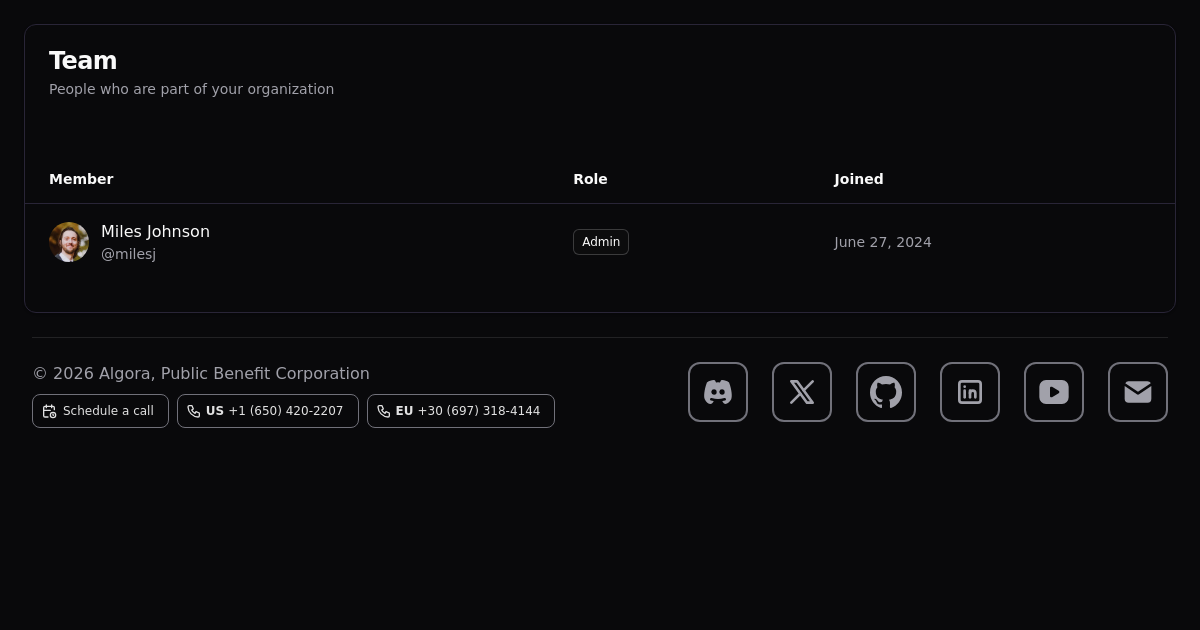Open the GitHub icon in footer
Image resolution: width=1200 pixels, height=630 pixels.
885,392
